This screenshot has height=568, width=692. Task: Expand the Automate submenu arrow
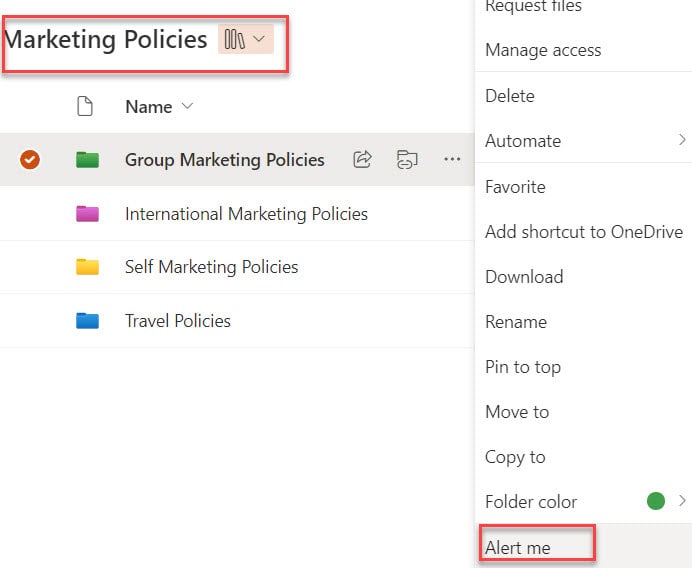682,140
